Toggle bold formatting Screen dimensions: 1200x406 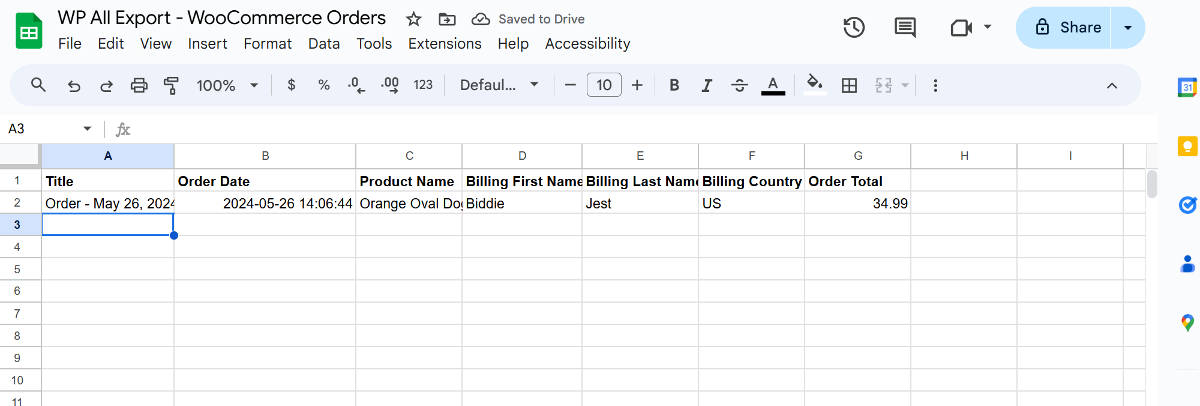(674, 85)
